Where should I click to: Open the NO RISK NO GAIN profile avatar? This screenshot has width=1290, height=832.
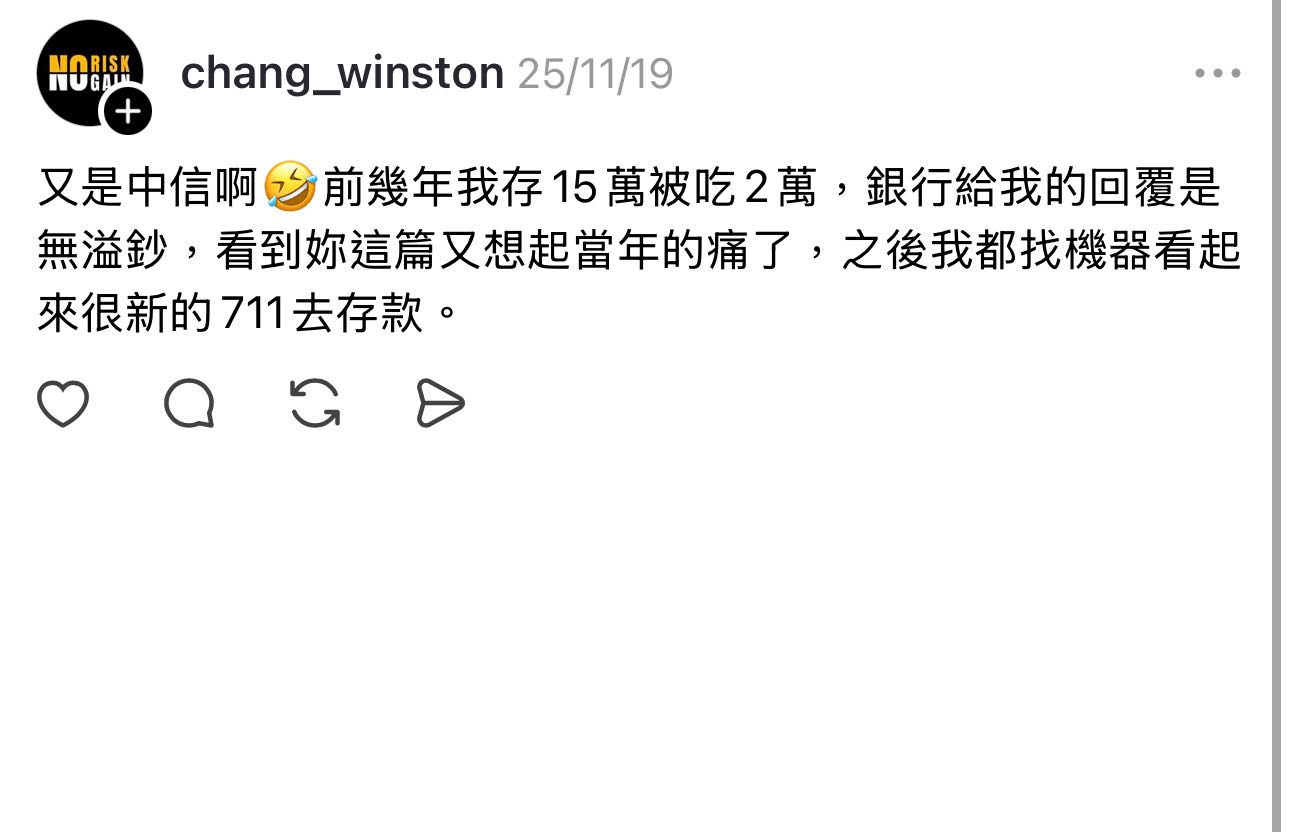[90, 74]
